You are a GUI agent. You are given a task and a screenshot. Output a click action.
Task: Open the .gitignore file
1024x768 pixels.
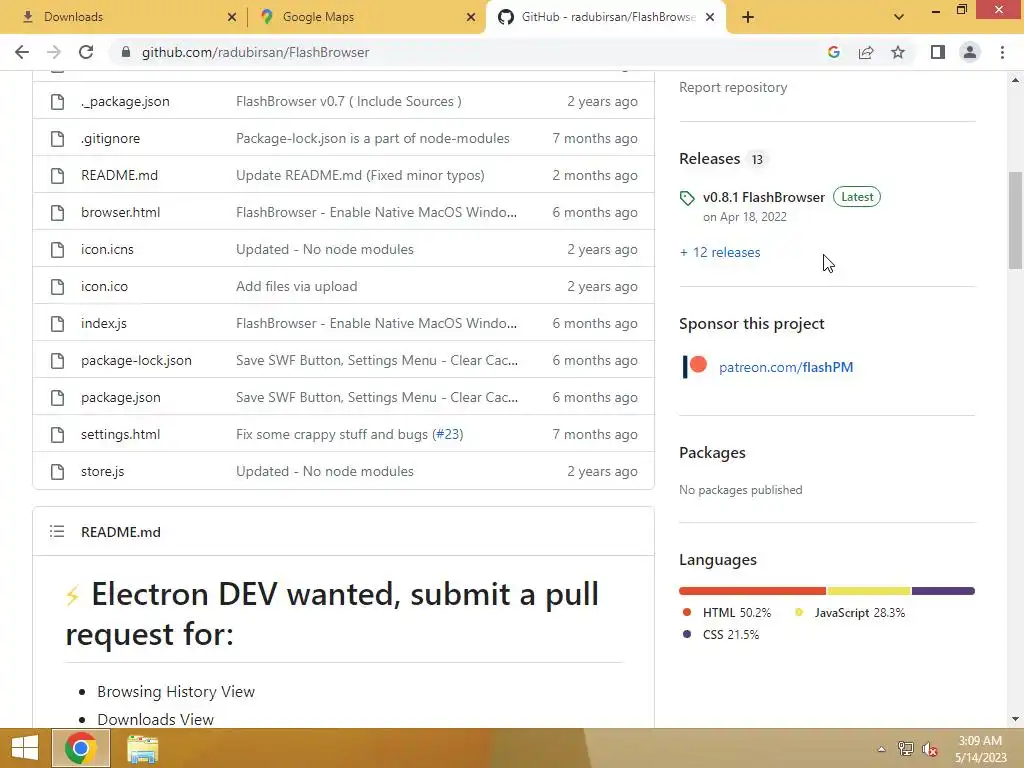(110, 138)
